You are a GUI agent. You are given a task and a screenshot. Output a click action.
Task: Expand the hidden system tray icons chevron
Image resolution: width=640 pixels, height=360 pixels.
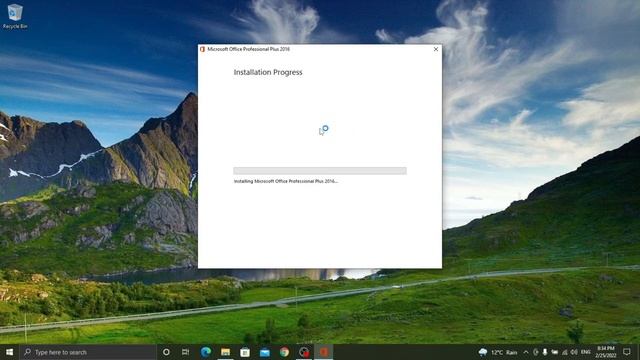click(526, 352)
